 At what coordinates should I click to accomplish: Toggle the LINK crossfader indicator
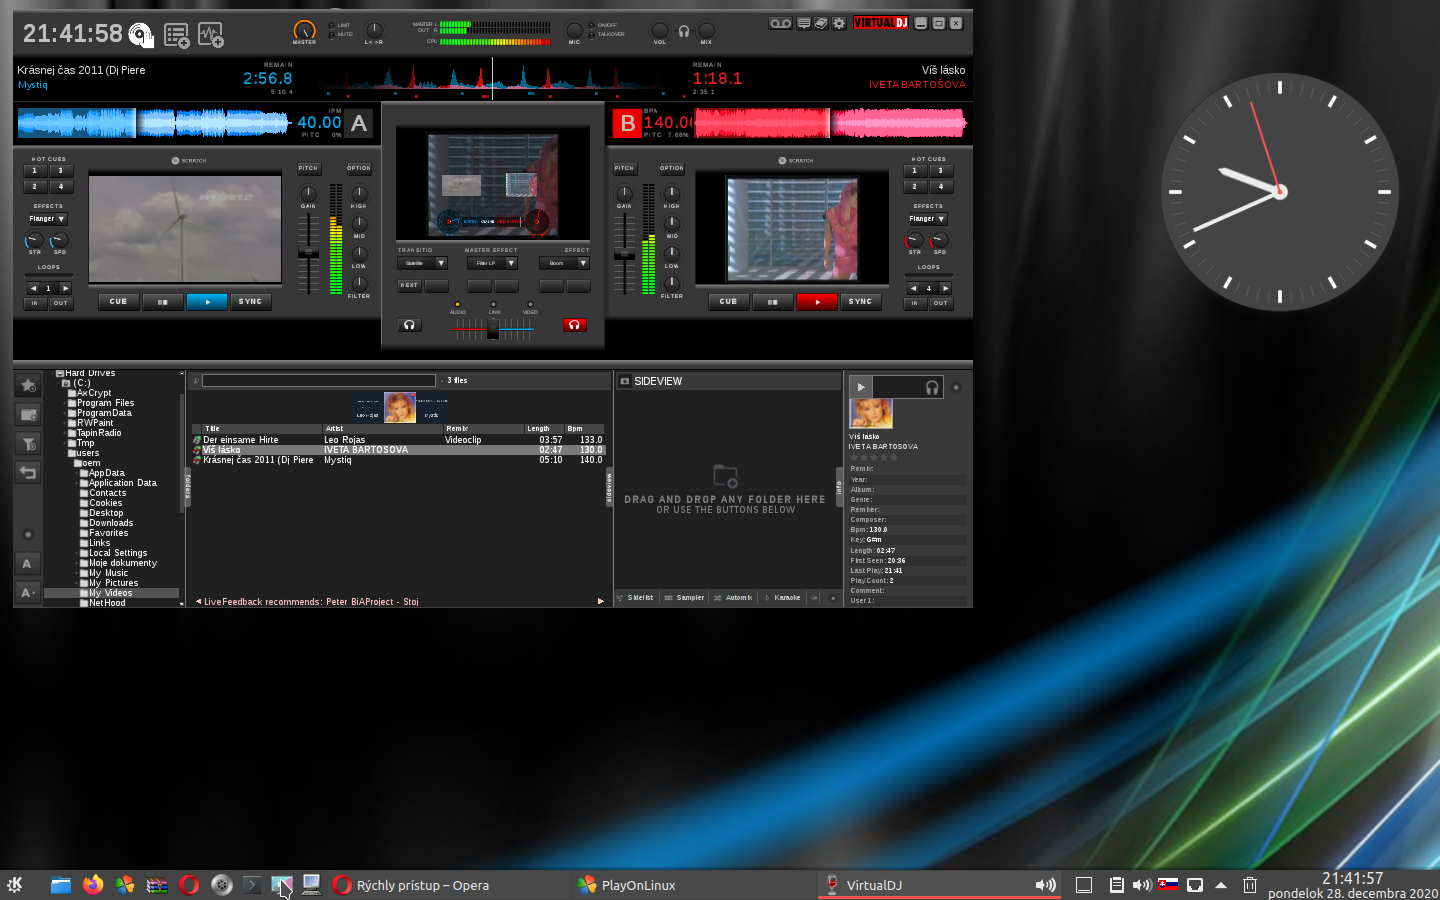(494, 304)
